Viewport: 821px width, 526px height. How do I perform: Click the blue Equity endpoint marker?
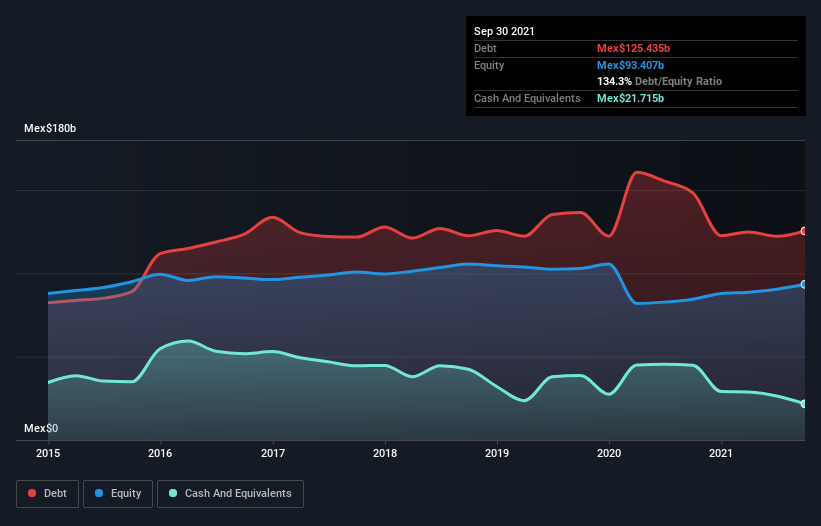(804, 284)
